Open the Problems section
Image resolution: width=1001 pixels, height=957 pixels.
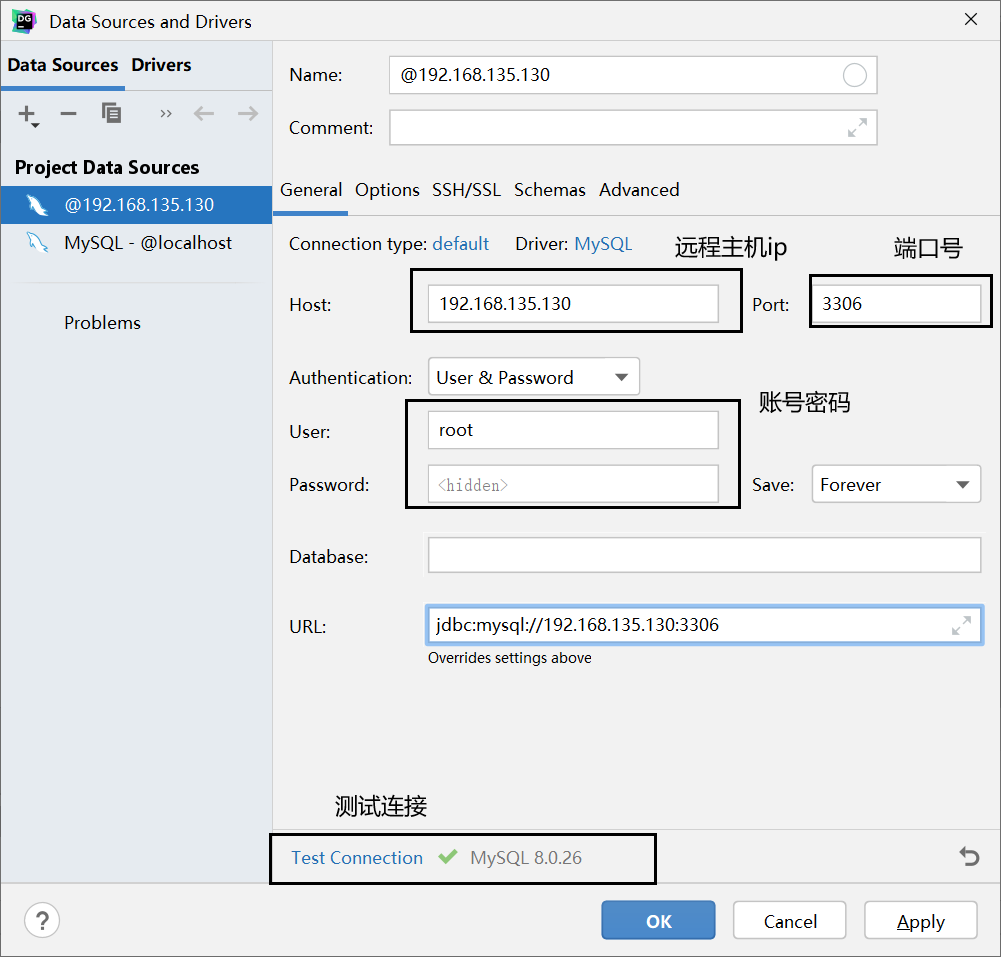102,323
